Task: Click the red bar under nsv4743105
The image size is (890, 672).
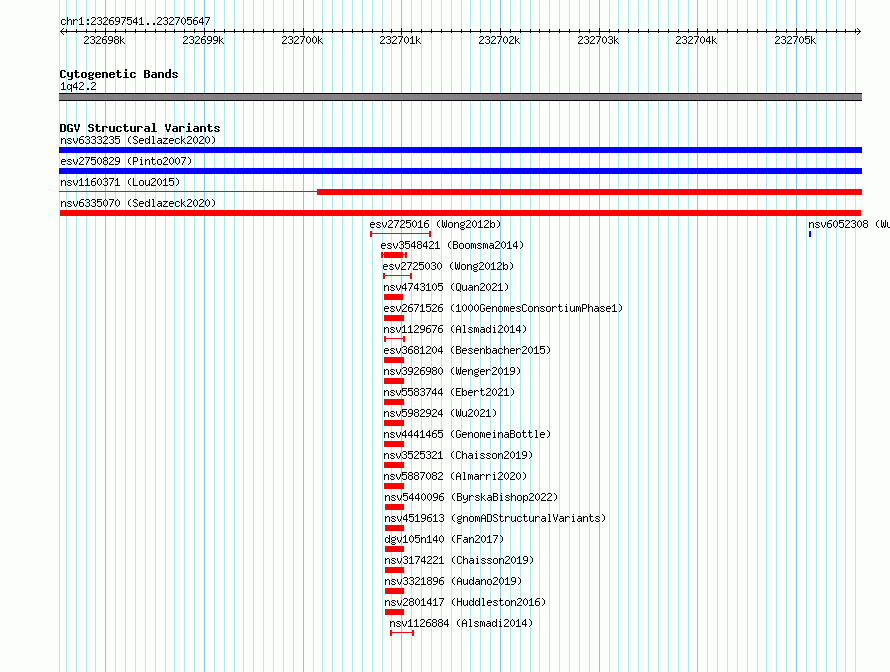Action: [393, 297]
